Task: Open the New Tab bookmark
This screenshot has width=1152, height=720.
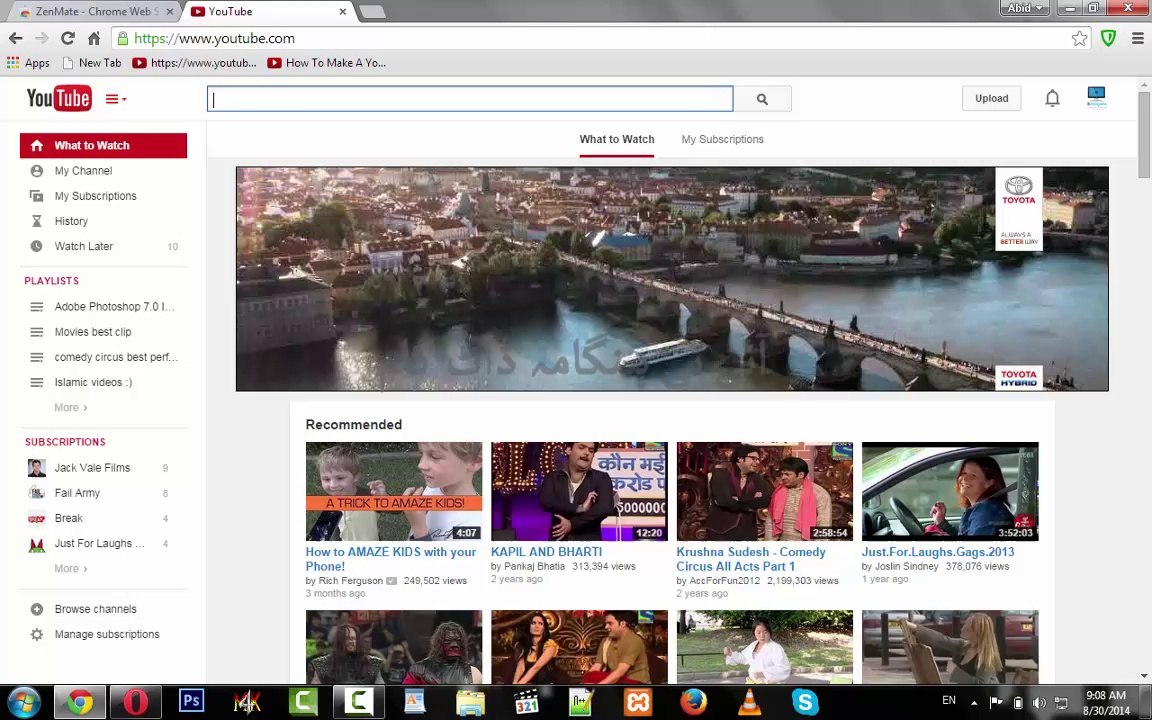Action: tap(92, 63)
